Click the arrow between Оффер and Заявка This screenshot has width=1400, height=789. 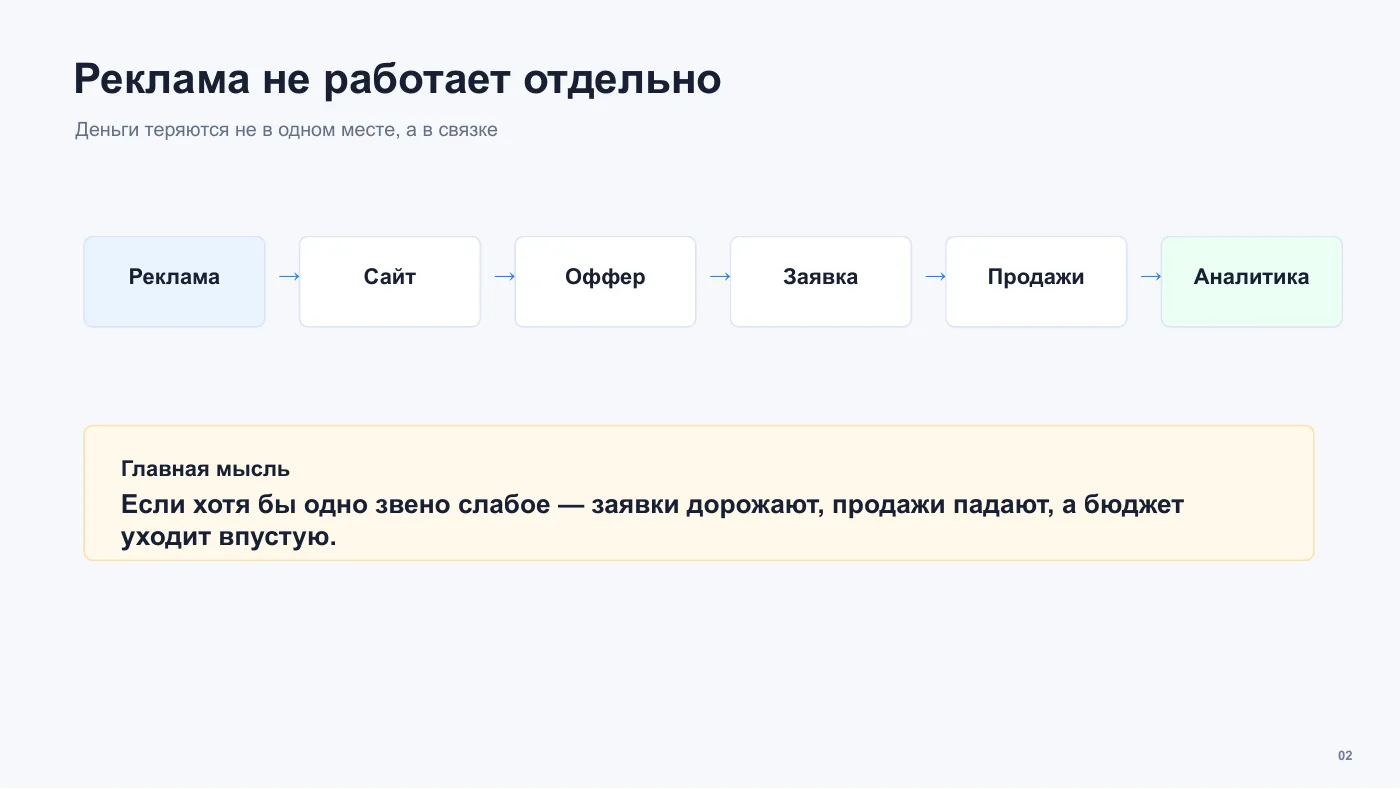tap(720, 277)
